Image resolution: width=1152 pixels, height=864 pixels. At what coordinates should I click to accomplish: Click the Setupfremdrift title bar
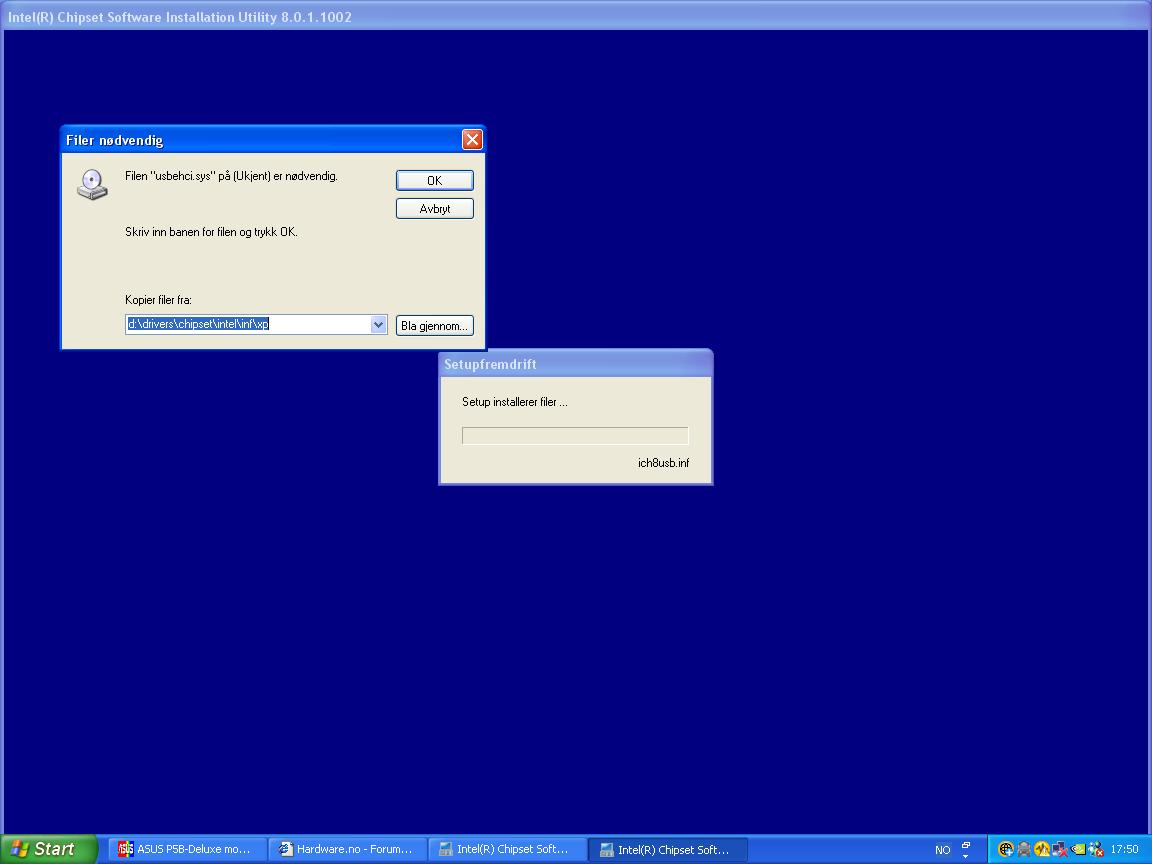click(575, 364)
